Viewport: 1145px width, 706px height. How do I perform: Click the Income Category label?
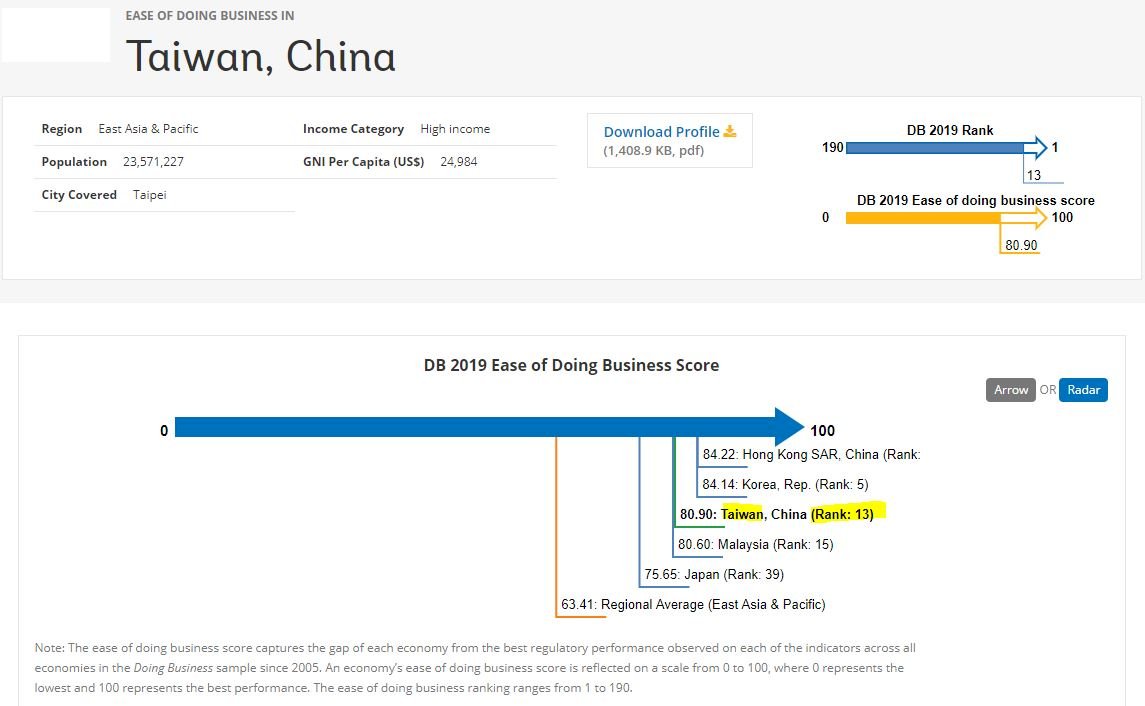[353, 128]
